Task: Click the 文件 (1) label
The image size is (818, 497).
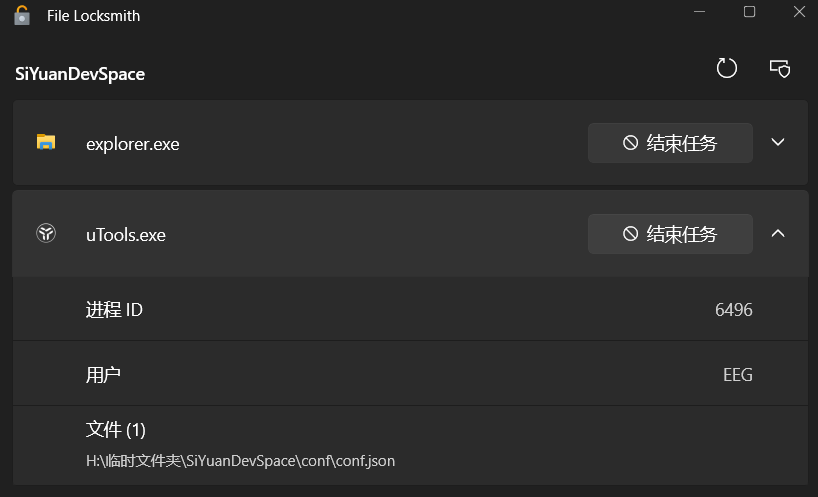Action: point(116,430)
